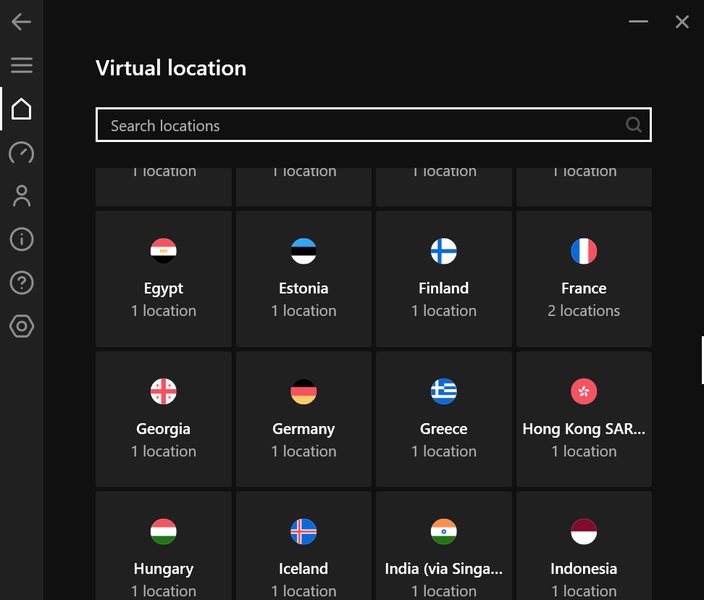Click the Search locations field
Image resolution: width=704 pixels, height=600 pixels.
[x=360, y=125]
